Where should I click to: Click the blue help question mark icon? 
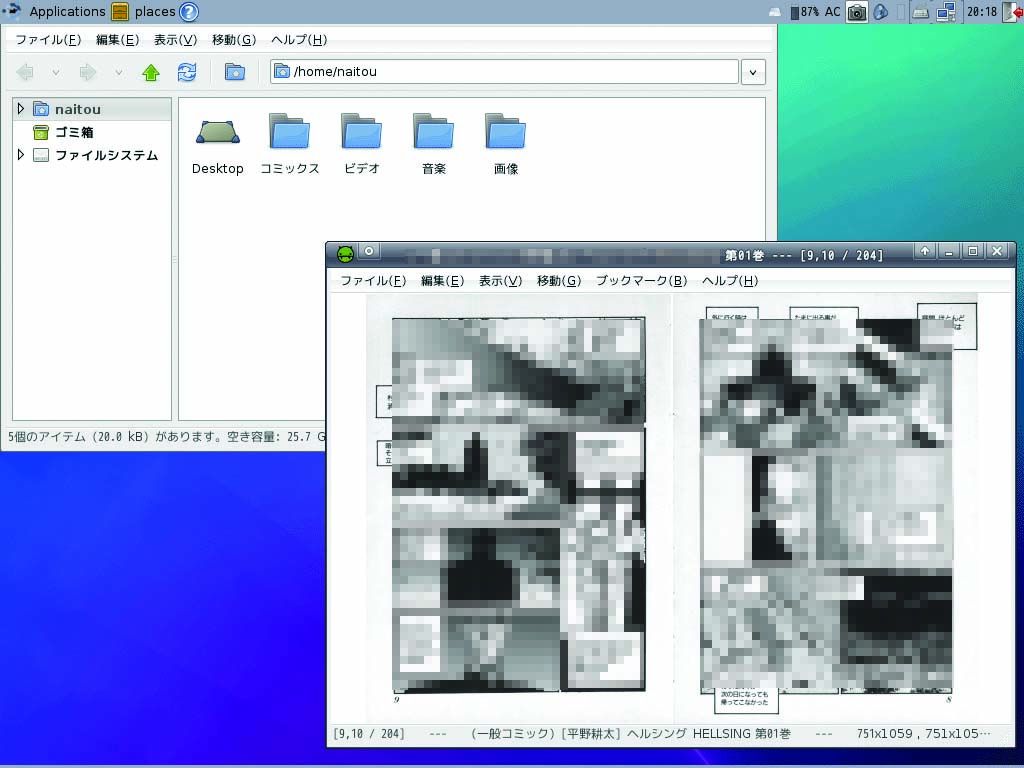pos(189,11)
